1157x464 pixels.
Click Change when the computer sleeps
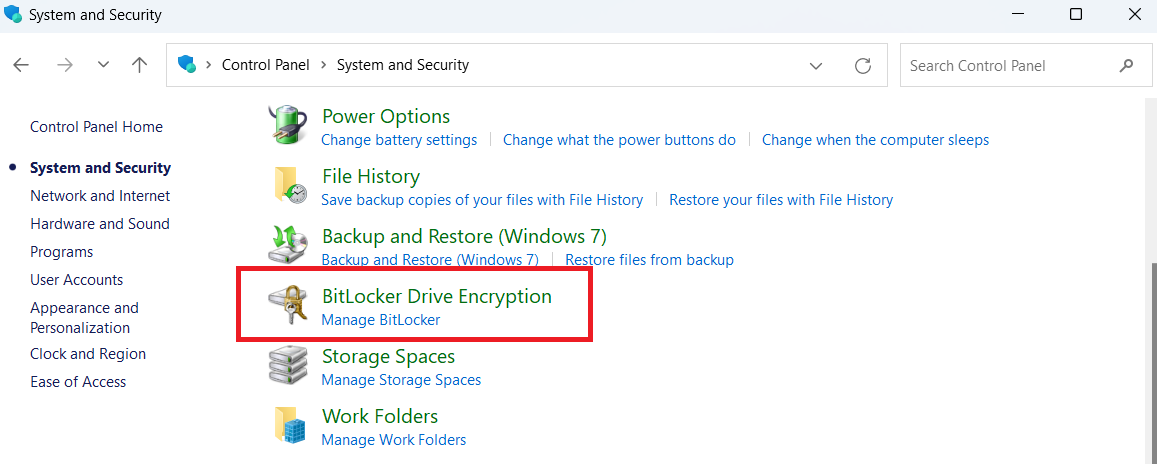[875, 139]
